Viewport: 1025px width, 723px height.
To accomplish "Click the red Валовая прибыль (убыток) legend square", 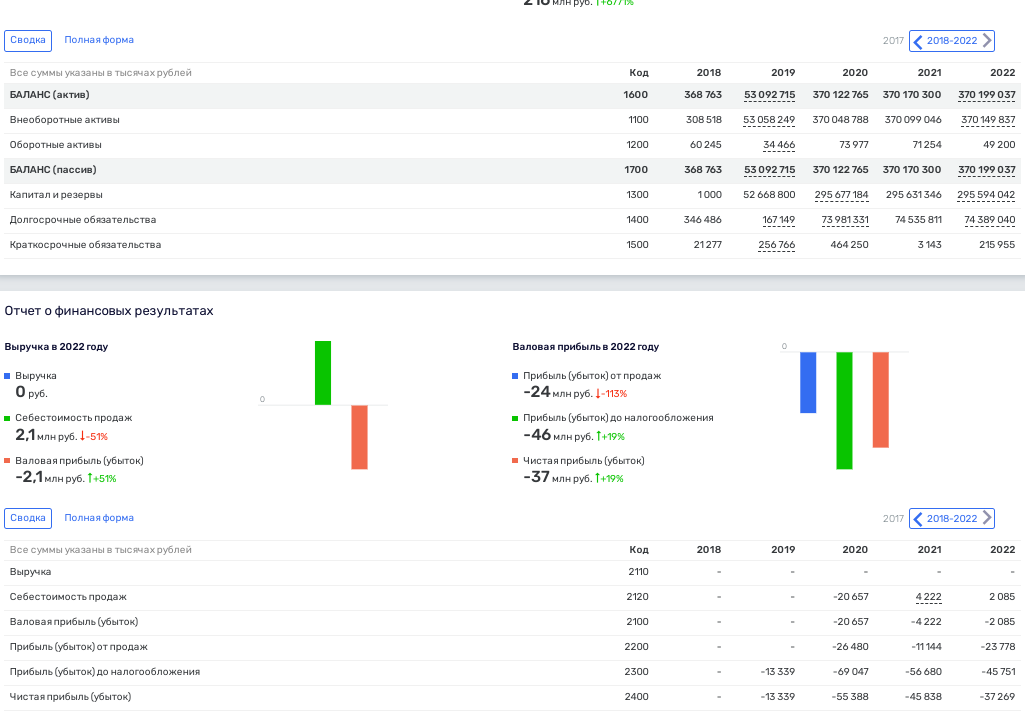I will click(x=7, y=461).
